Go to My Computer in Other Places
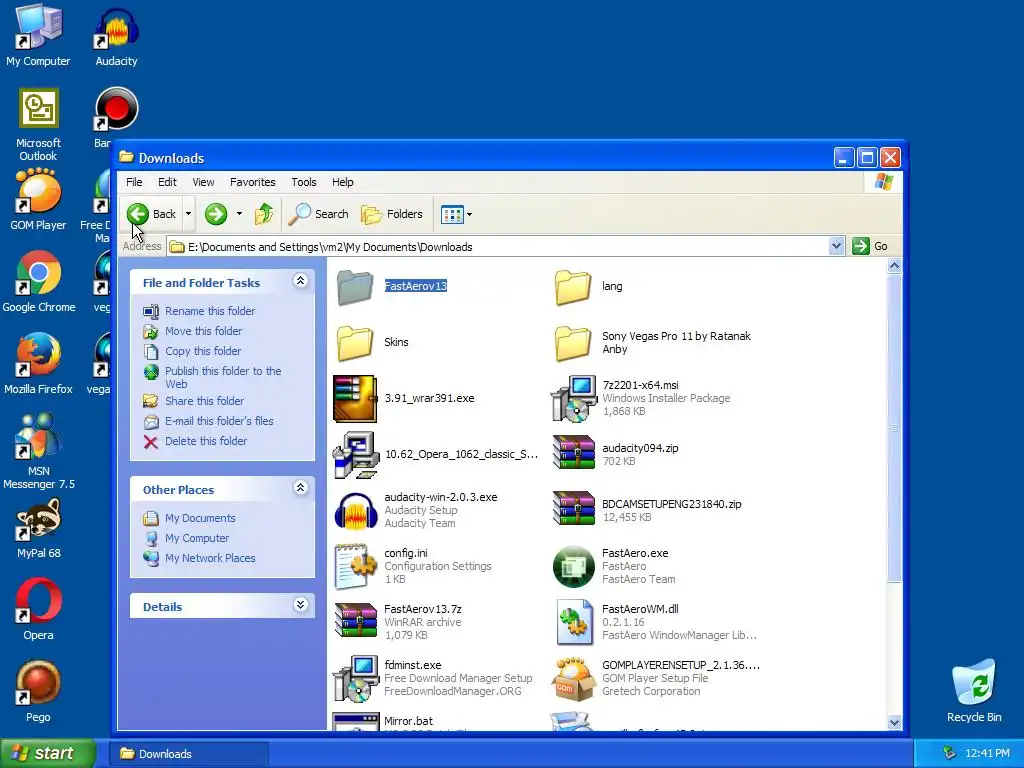The width and height of the screenshot is (1024, 768). pyautogui.click(x=197, y=538)
